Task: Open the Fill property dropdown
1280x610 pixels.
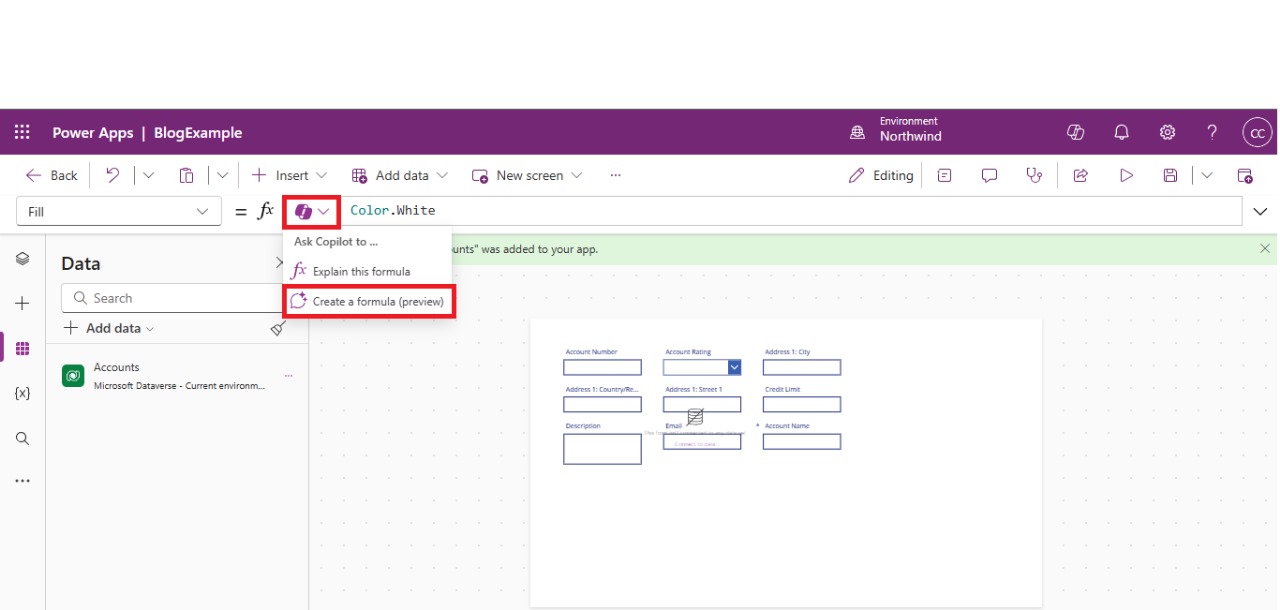Action: (118, 212)
